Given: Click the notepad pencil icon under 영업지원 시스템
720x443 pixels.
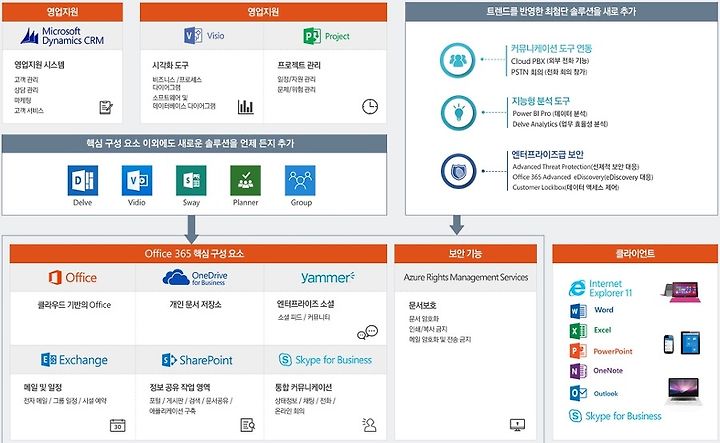Looking at the screenshot, I should coord(106,107).
